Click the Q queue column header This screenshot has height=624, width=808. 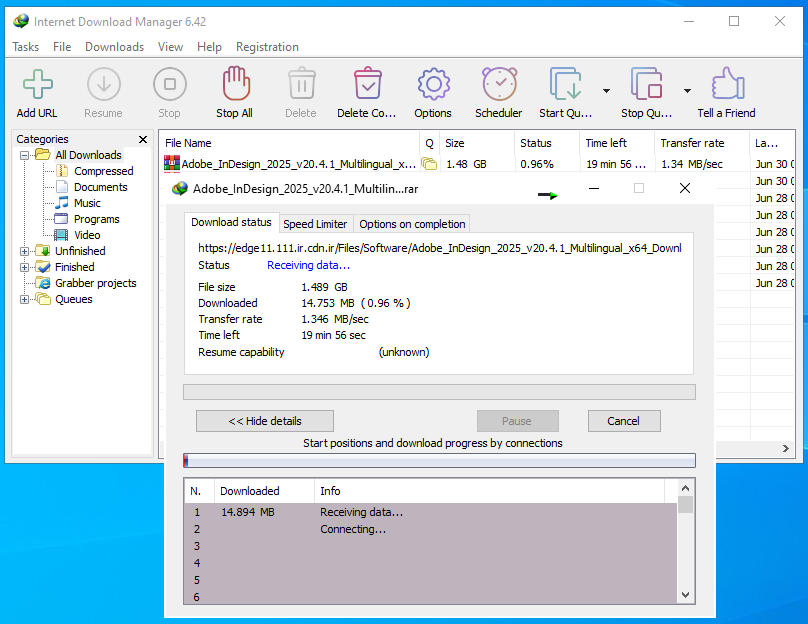(430, 143)
